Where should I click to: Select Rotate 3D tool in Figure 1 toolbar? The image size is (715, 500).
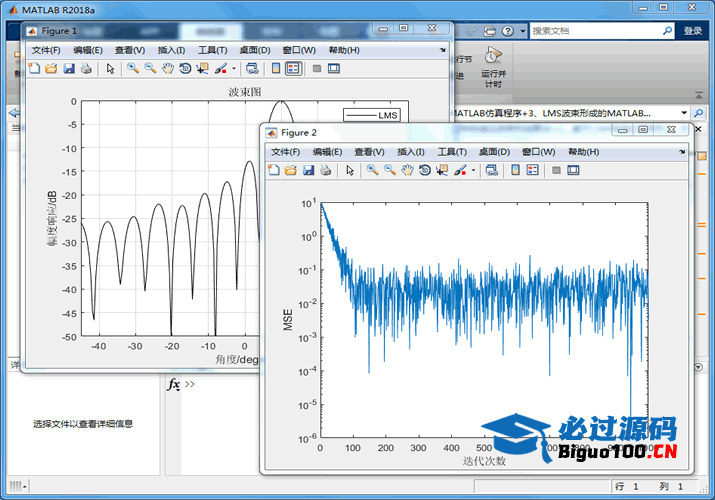coord(185,68)
